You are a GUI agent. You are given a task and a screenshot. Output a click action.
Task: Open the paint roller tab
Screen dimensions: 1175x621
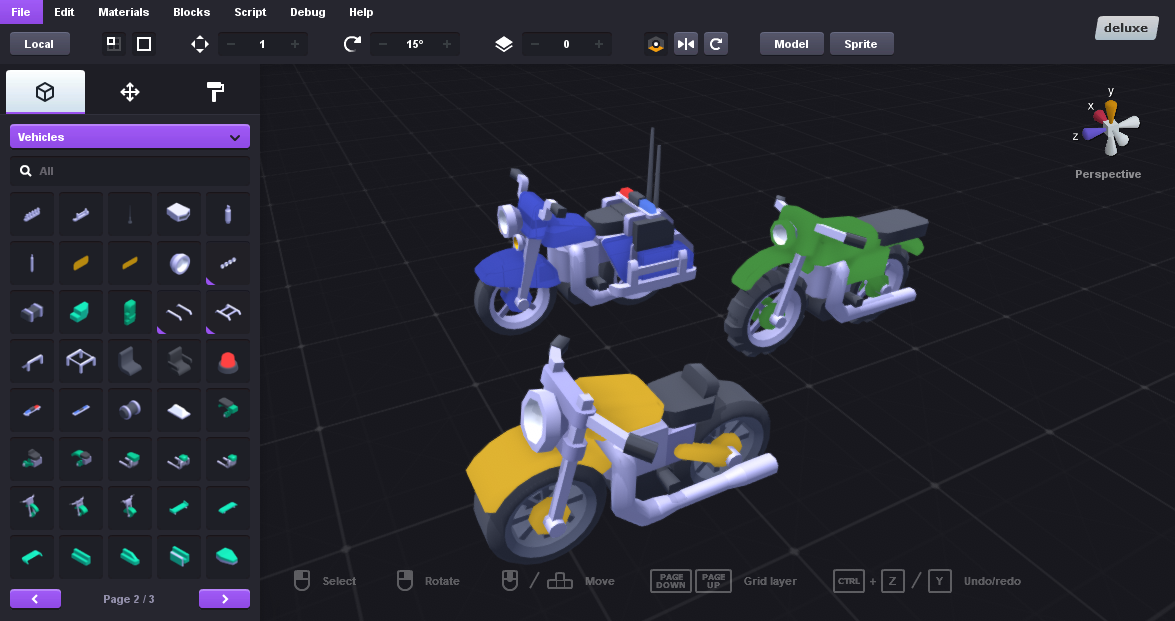(x=215, y=92)
